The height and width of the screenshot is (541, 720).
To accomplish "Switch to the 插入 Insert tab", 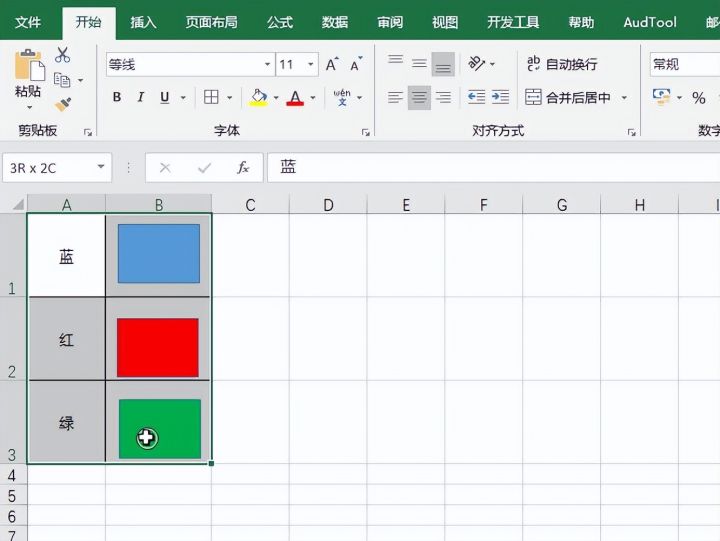I will click(x=143, y=22).
